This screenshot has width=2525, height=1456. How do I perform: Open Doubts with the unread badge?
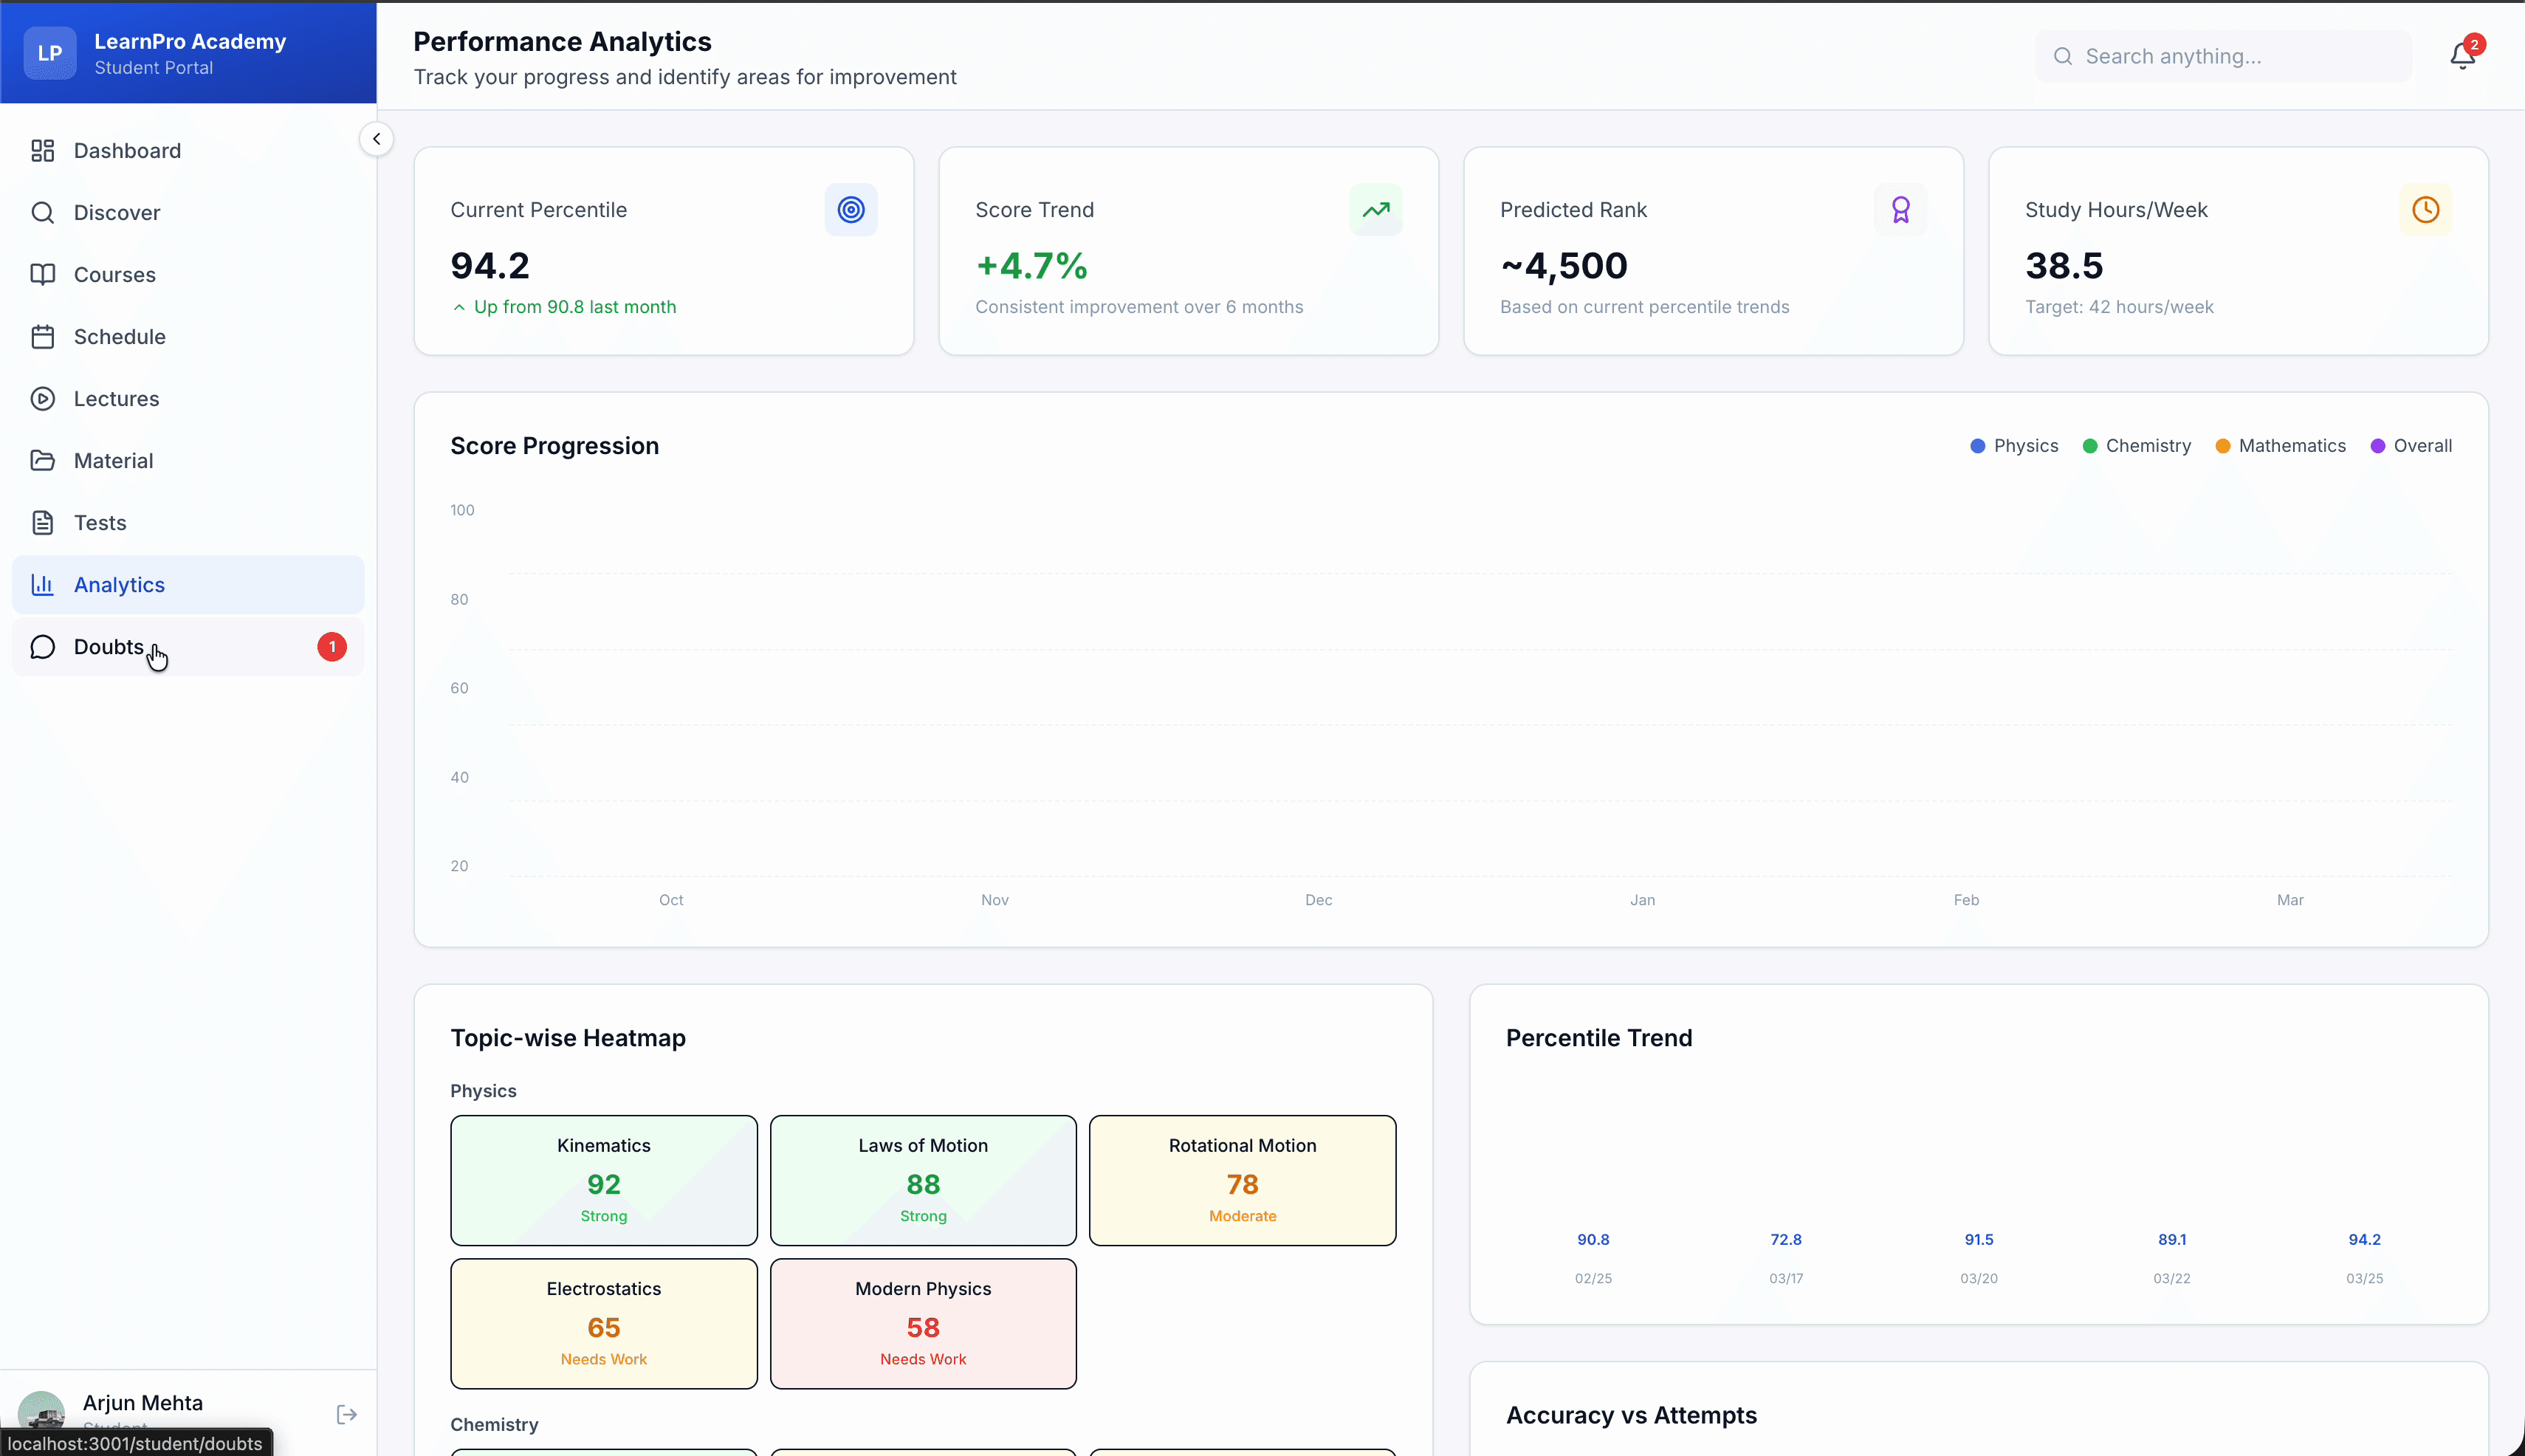pyautogui.click(x=109, y=647)
